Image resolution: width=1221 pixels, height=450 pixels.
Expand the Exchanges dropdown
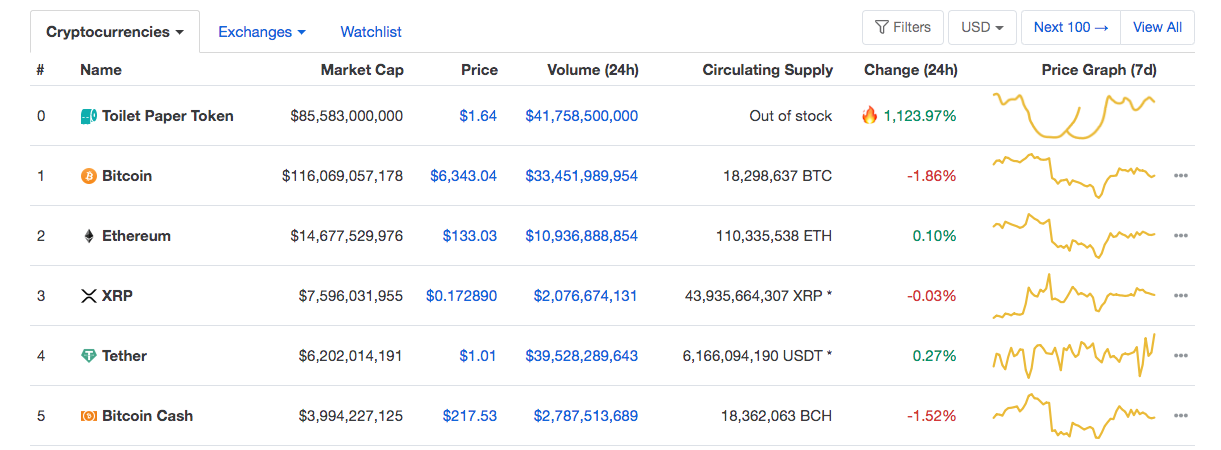click(262, 32)
